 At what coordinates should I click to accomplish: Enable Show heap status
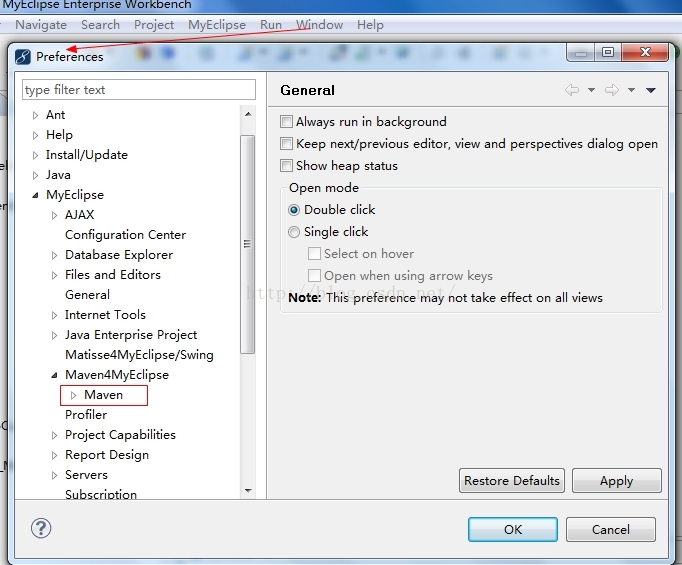point(286,166)
